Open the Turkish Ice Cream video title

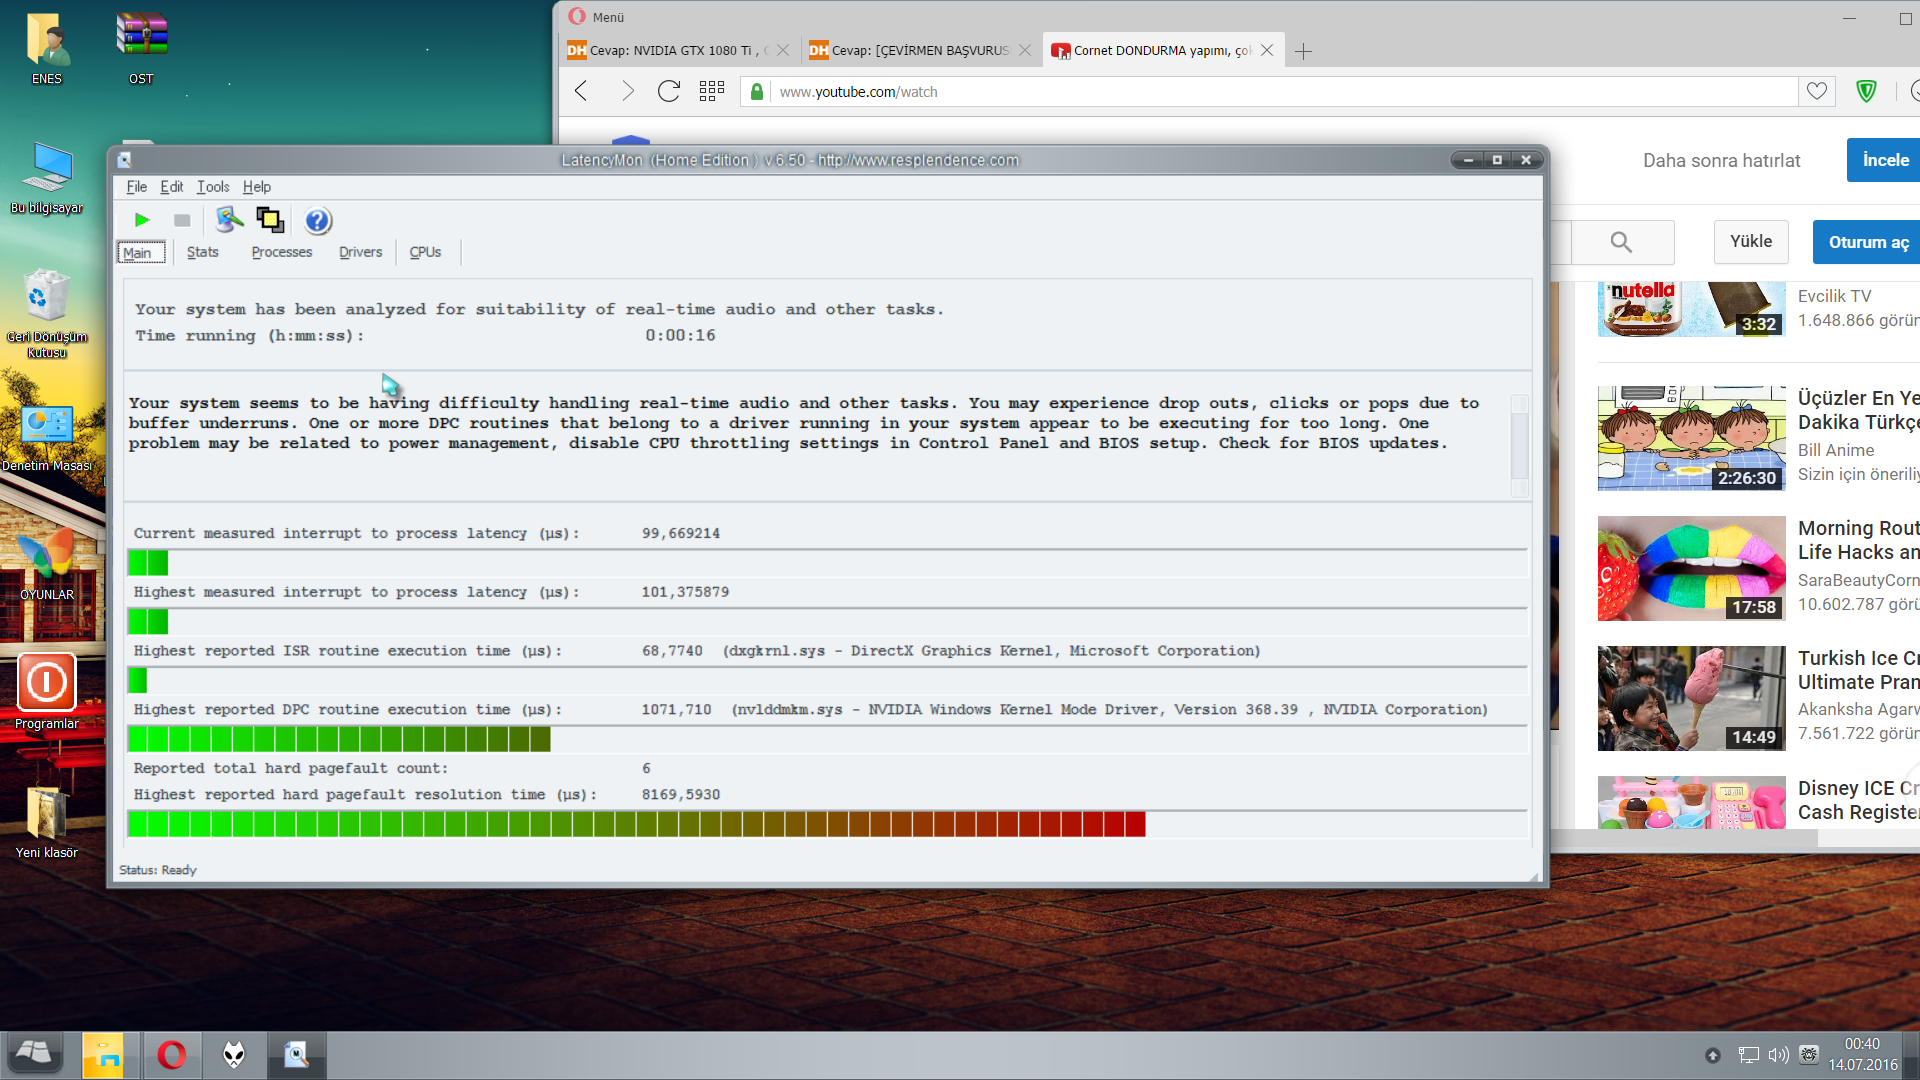[x=1858, y=670]
